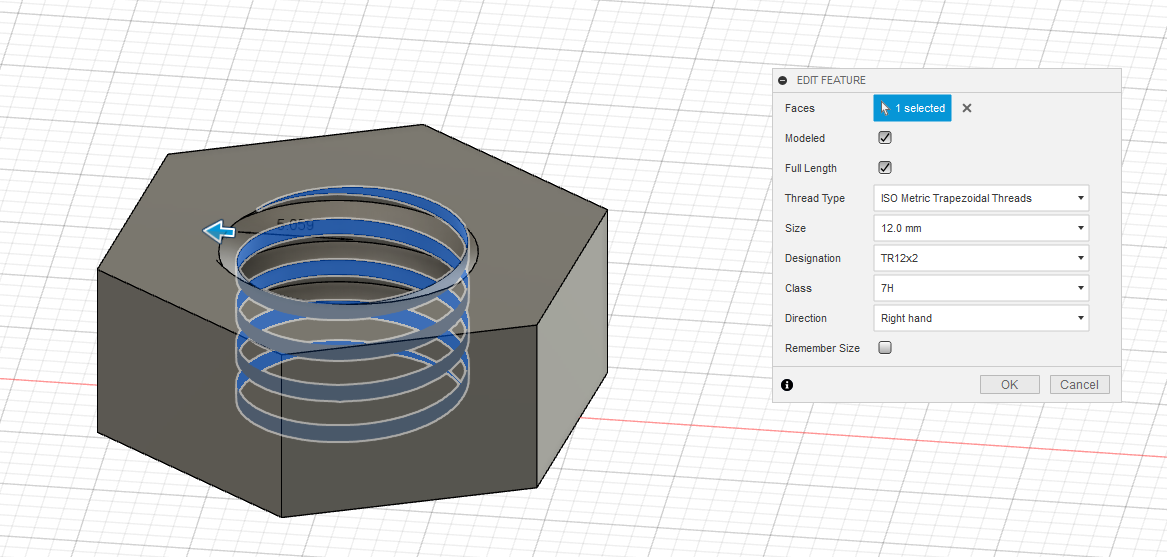Image resolution: width=1167 pixels, height=557 pixels.
Task: Open the Class dropdown set to 7H
Action: pyautogui.click(x=980, y=288)
